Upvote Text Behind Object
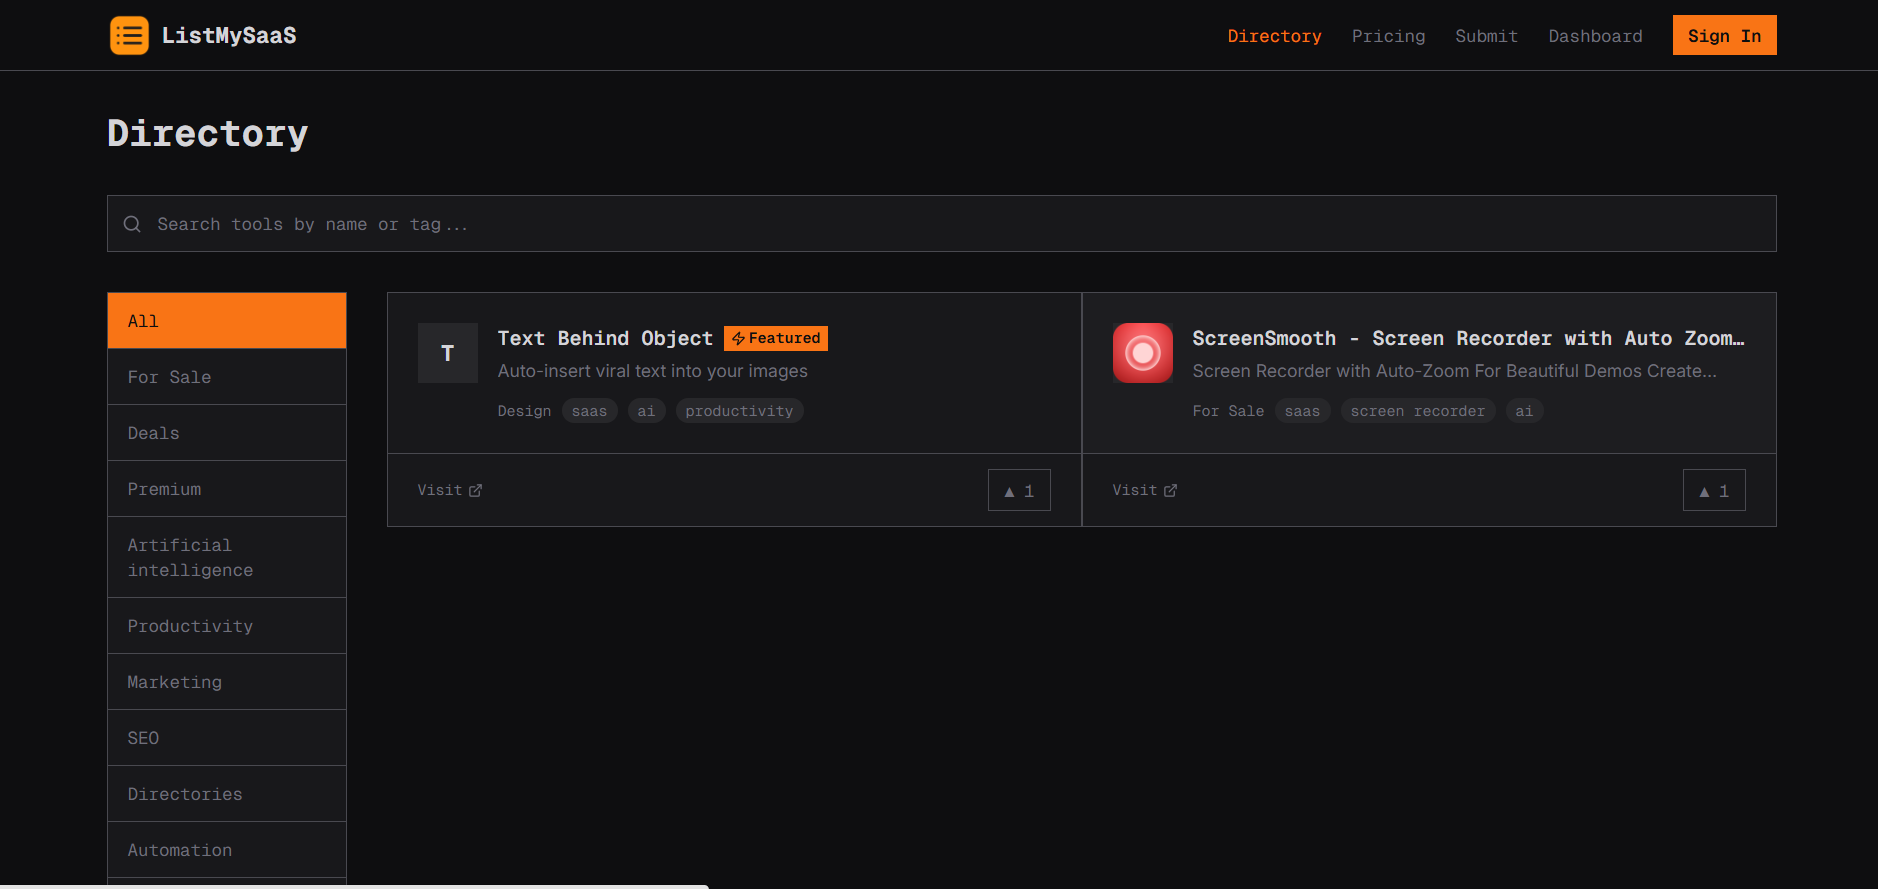 [1019, 490]
